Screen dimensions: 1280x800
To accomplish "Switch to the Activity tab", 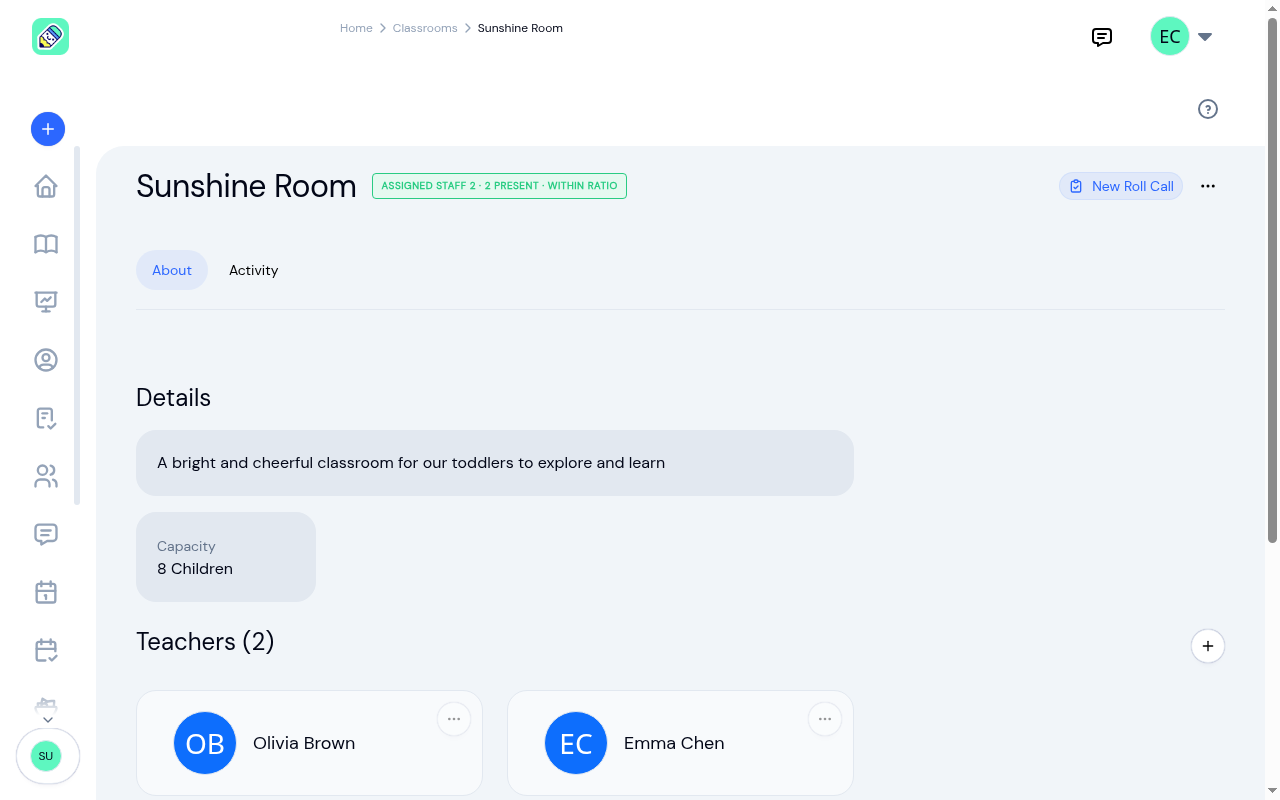I will click(254, 270).
